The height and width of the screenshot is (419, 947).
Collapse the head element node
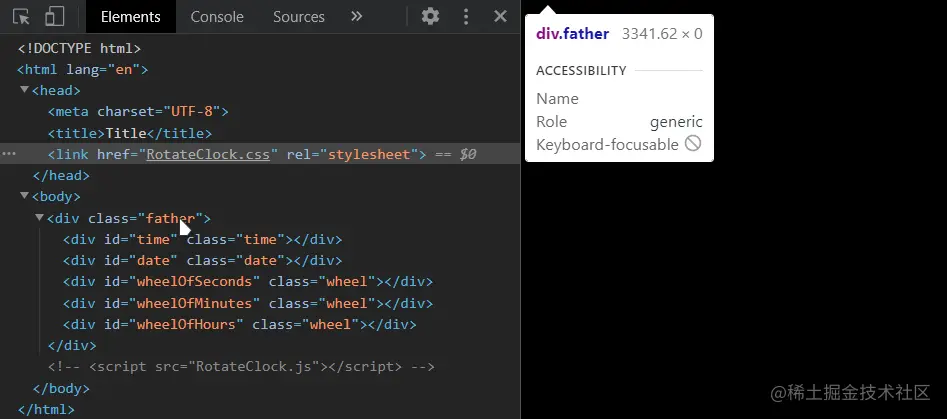click(x=24, y=90)
